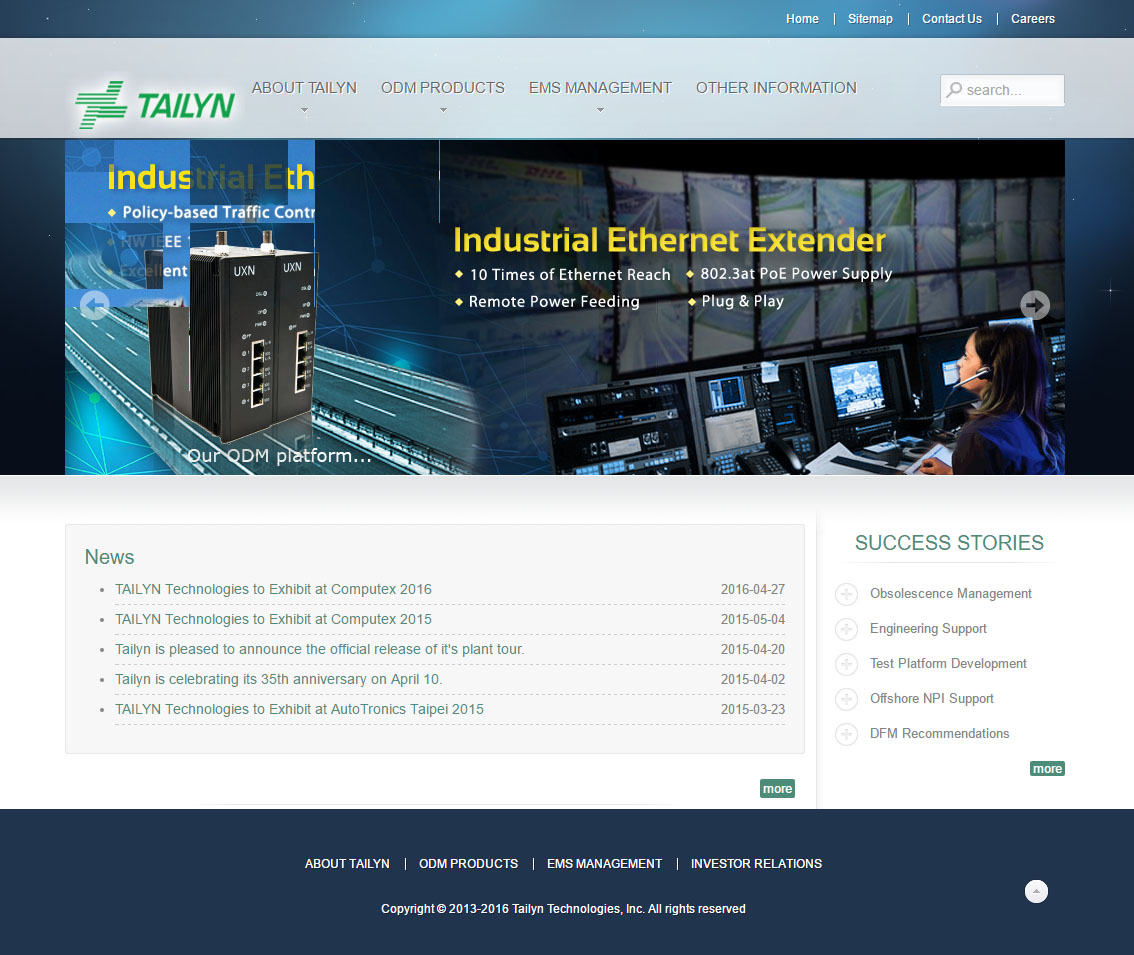Click plus icon beside DFM Recommendations

(x=846, y=734)
